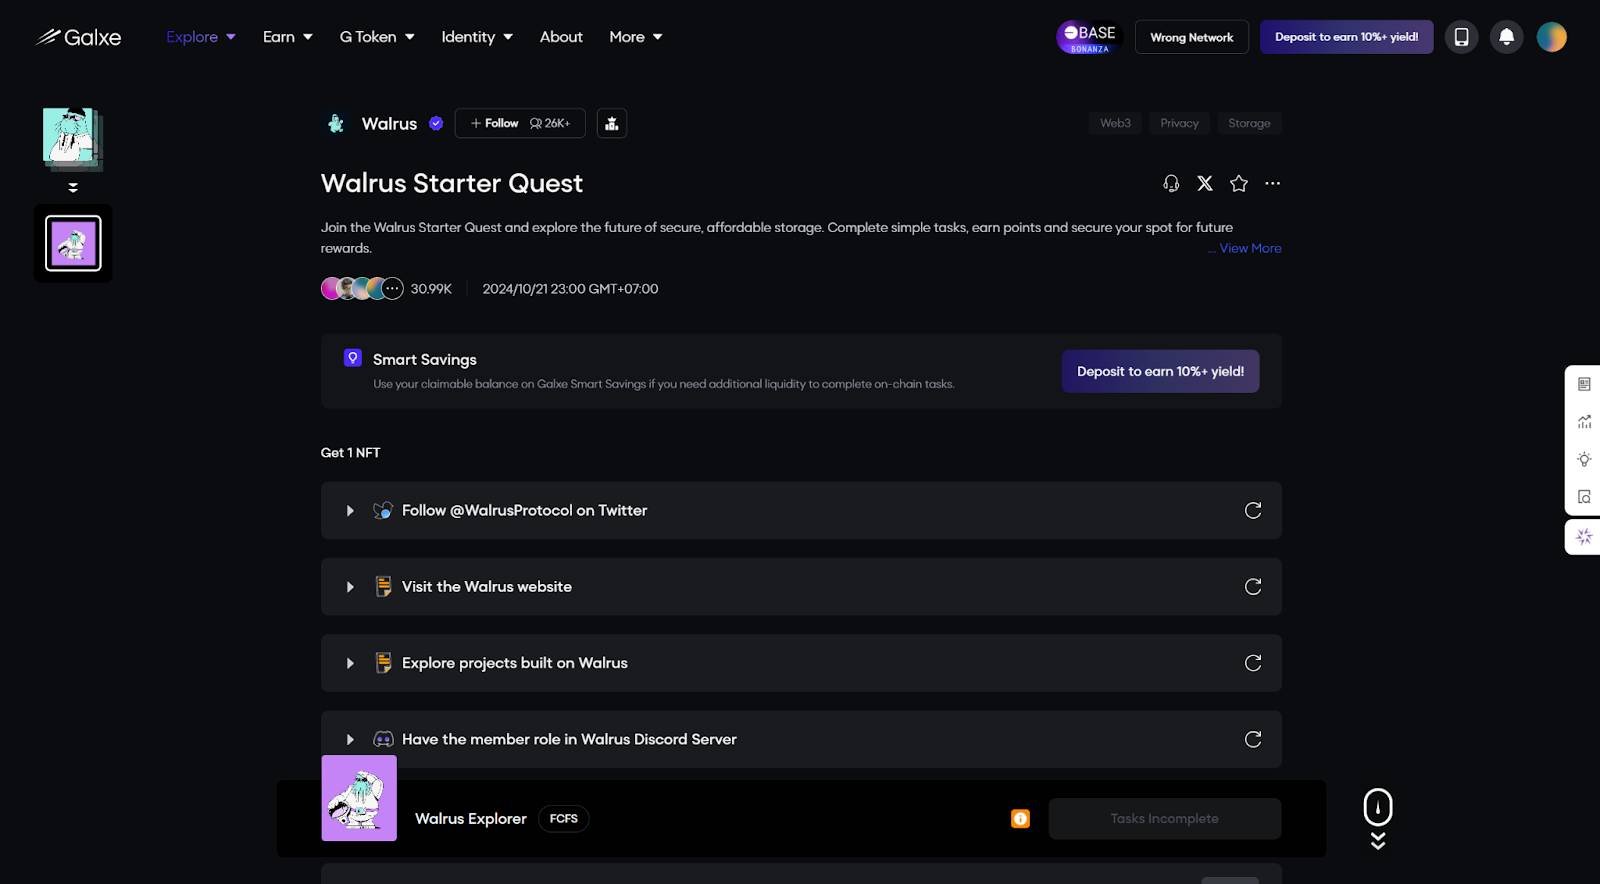Viewport: 1600px width, 884px height.
Task: Click the notification bell icon
Action: coord(1506,37)
